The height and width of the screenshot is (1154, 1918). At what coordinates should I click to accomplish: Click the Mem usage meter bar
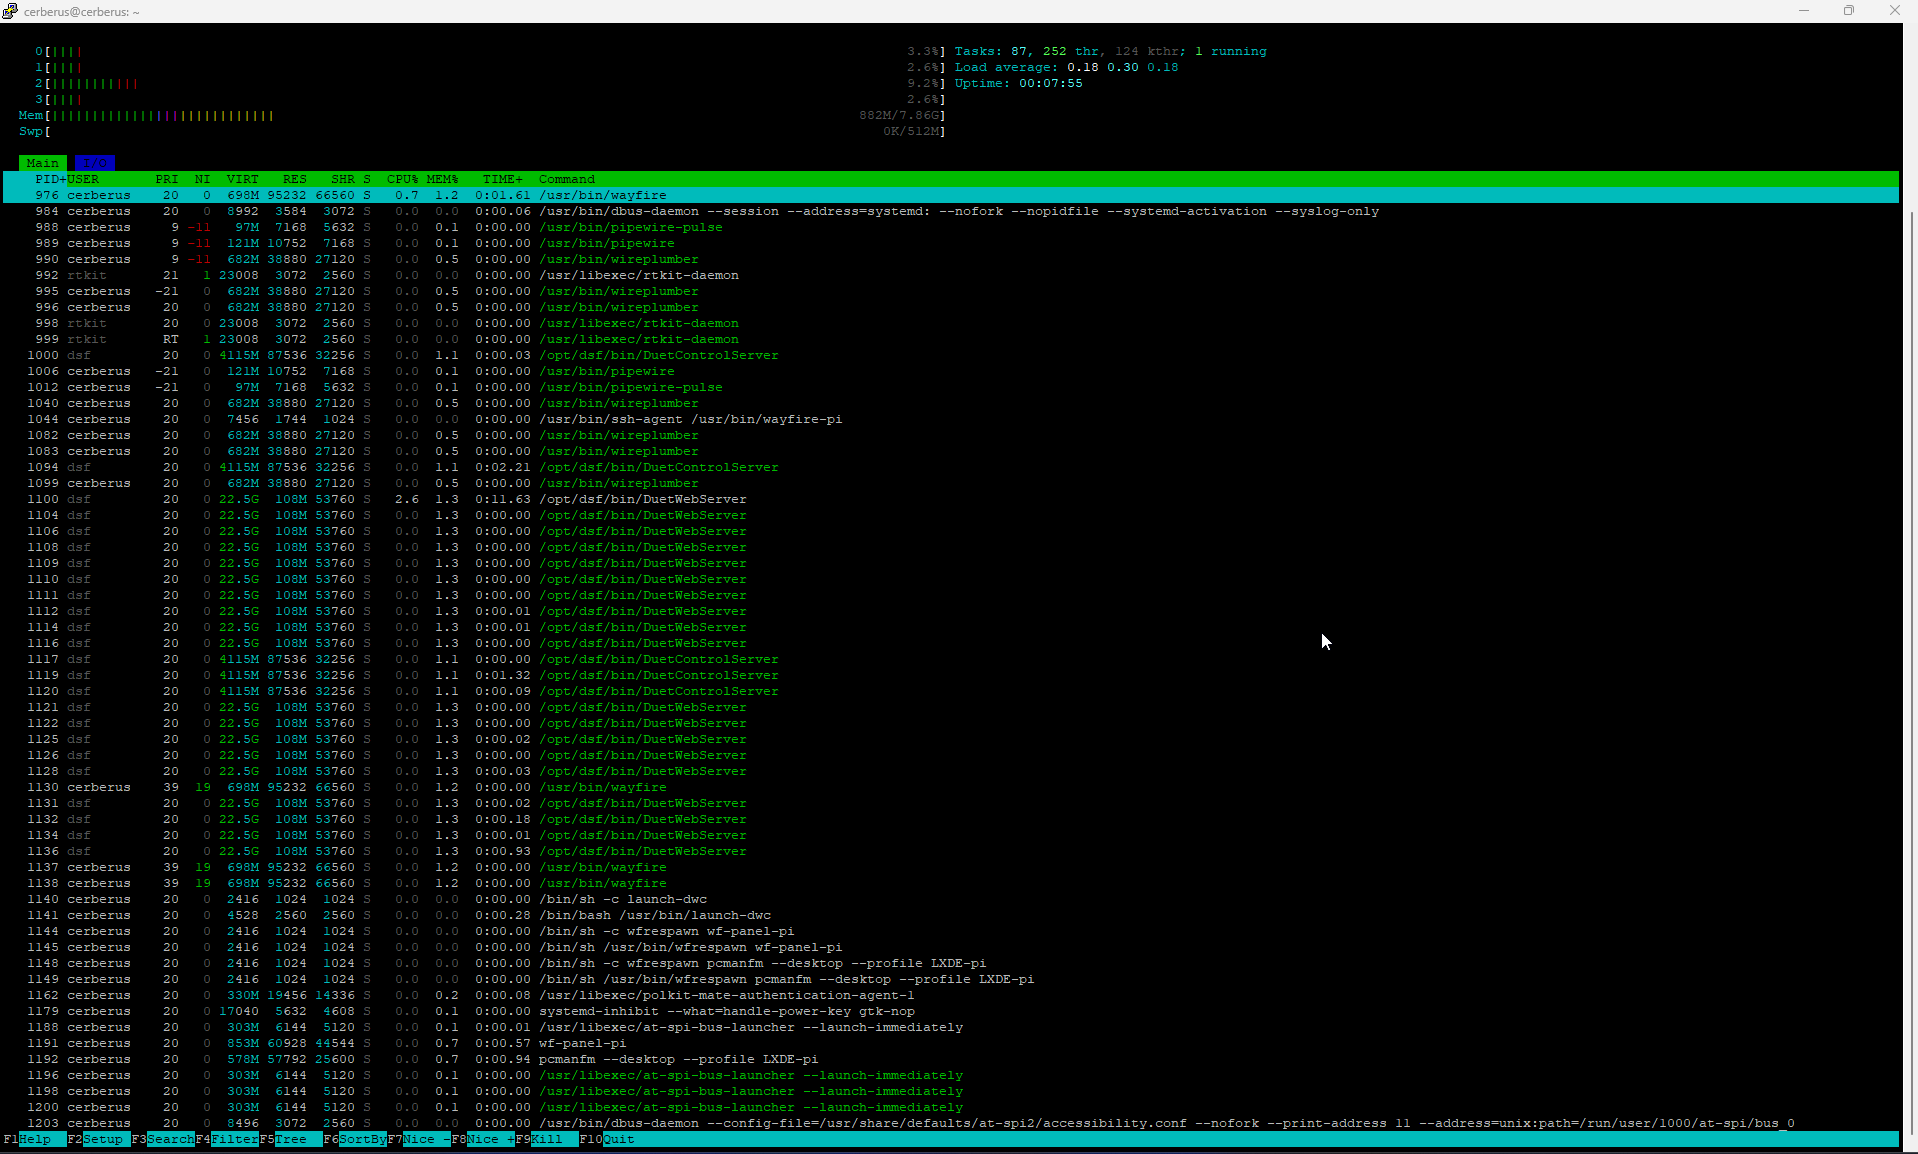click(482, 115)
